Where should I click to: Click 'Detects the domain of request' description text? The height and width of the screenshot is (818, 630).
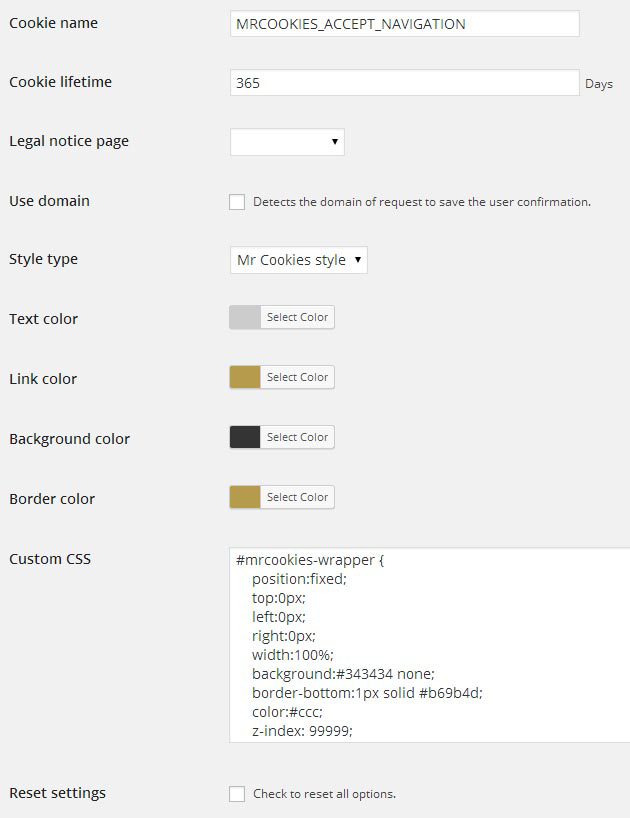[x=422, y=202]
